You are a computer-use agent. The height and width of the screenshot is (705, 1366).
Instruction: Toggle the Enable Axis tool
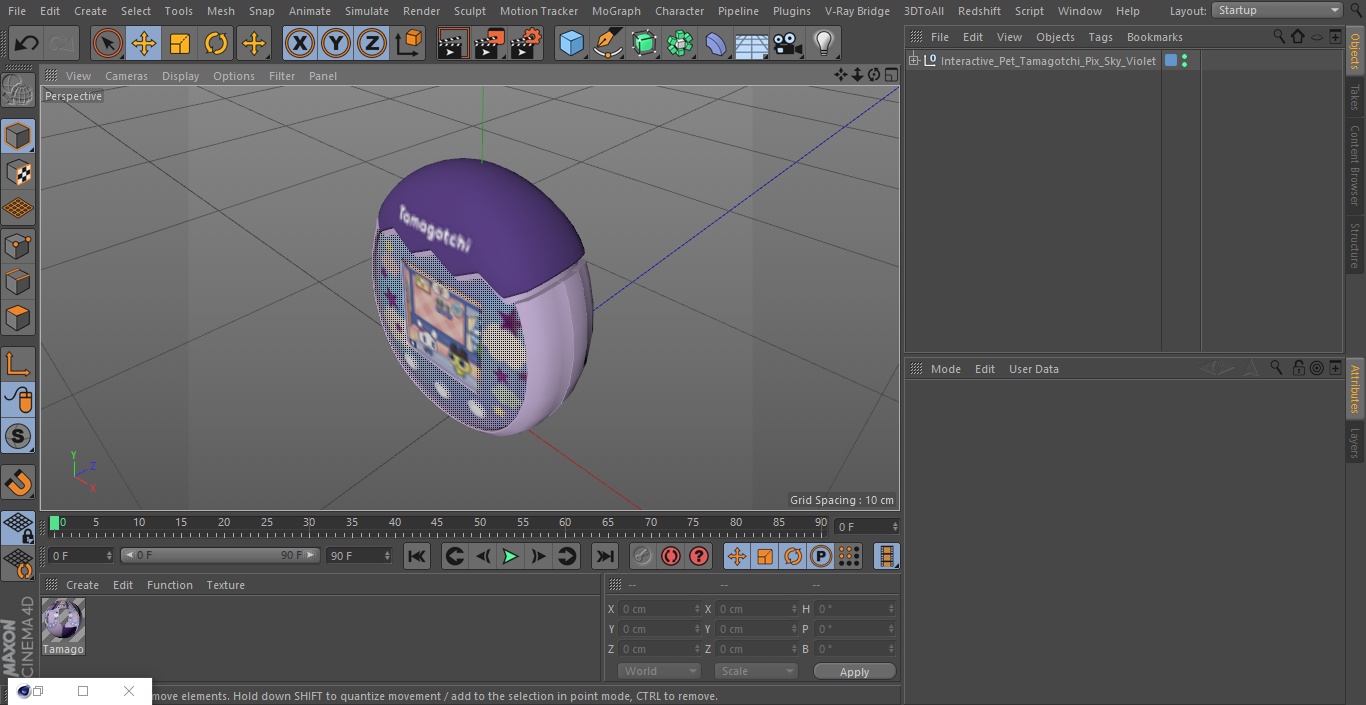click(x=18, y=364)
